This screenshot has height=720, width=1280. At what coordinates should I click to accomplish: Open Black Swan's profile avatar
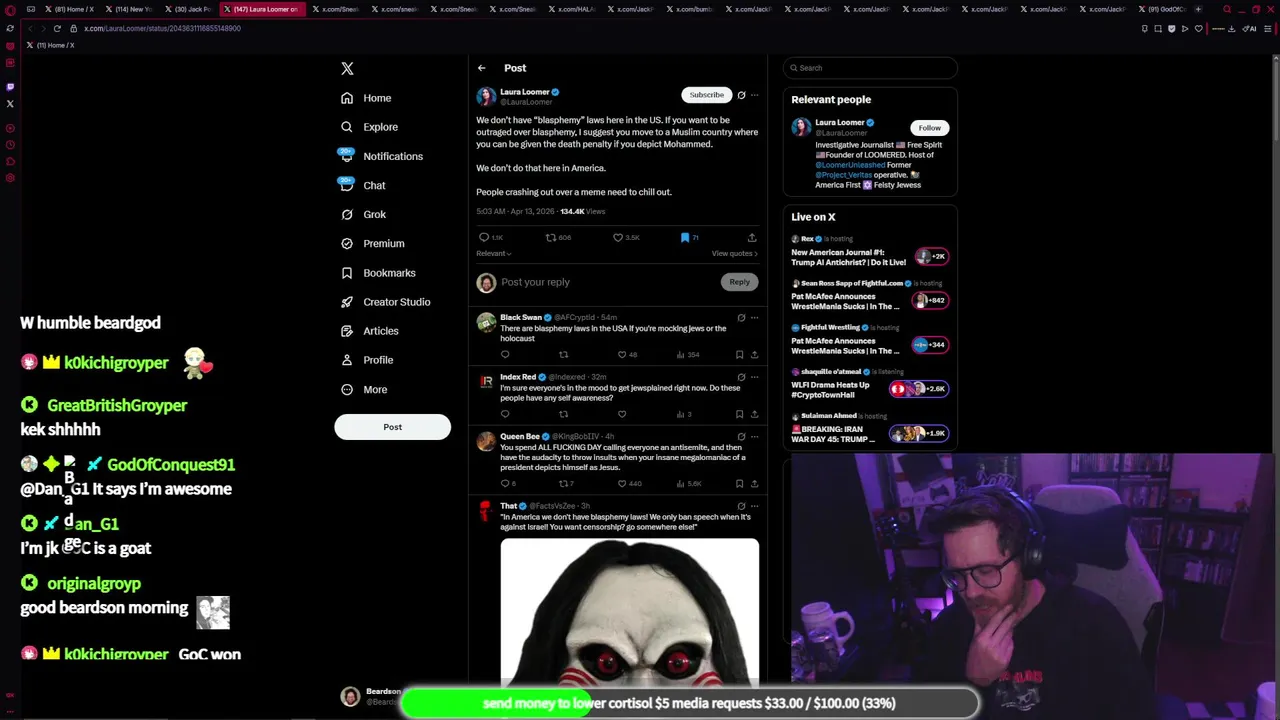(486, 322)
